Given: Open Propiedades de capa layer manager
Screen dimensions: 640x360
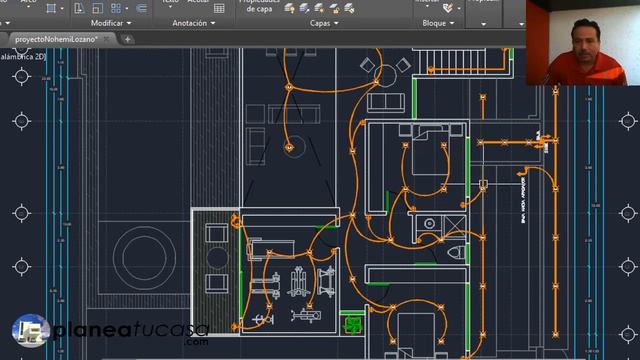Looking at the screenshot, I should pos(259,6).
